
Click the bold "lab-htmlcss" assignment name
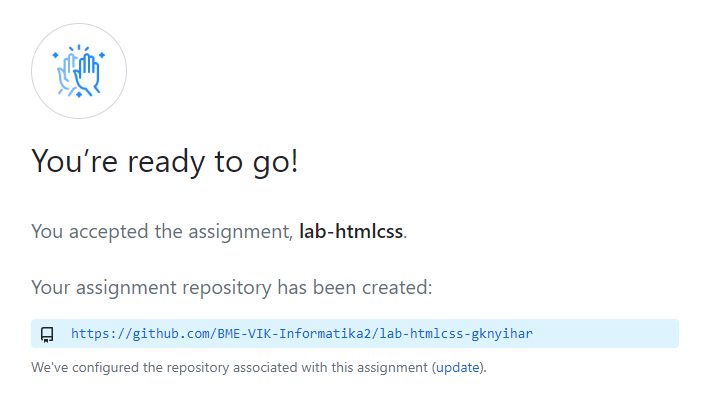coord(351,232)
